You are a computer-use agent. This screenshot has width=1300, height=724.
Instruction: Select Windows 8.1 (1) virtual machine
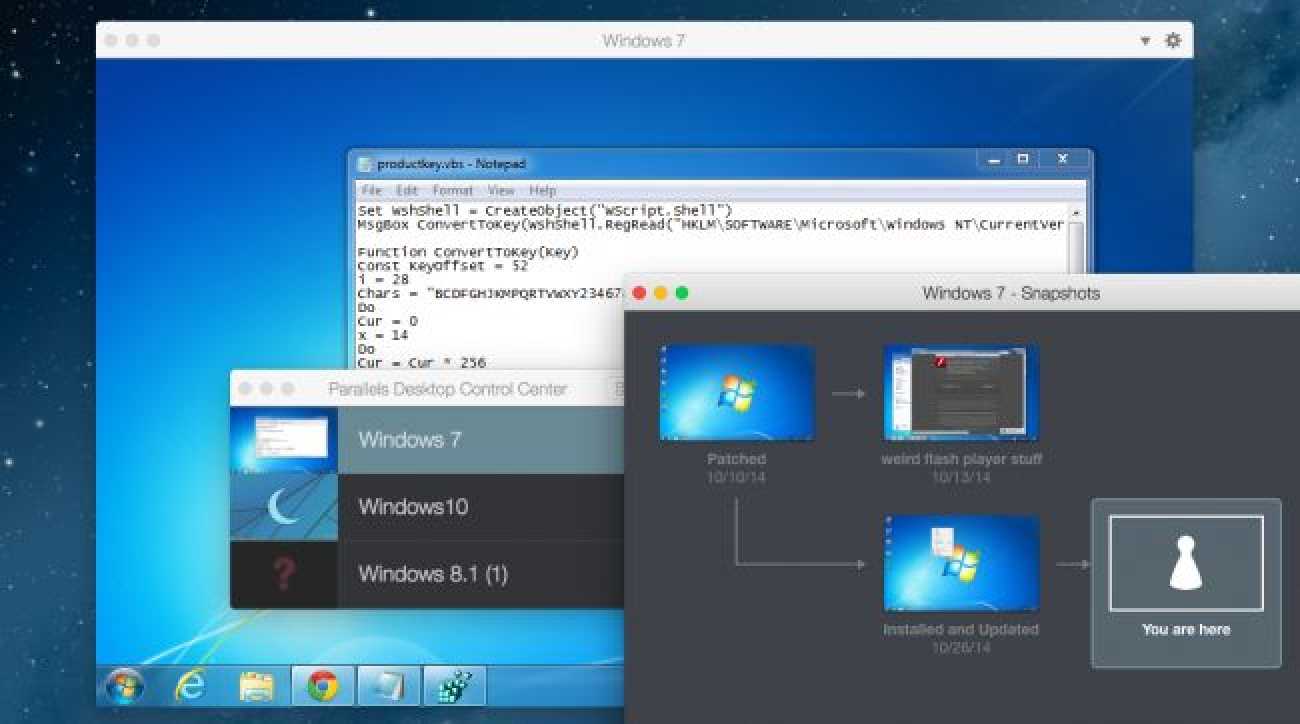[430, 574]
